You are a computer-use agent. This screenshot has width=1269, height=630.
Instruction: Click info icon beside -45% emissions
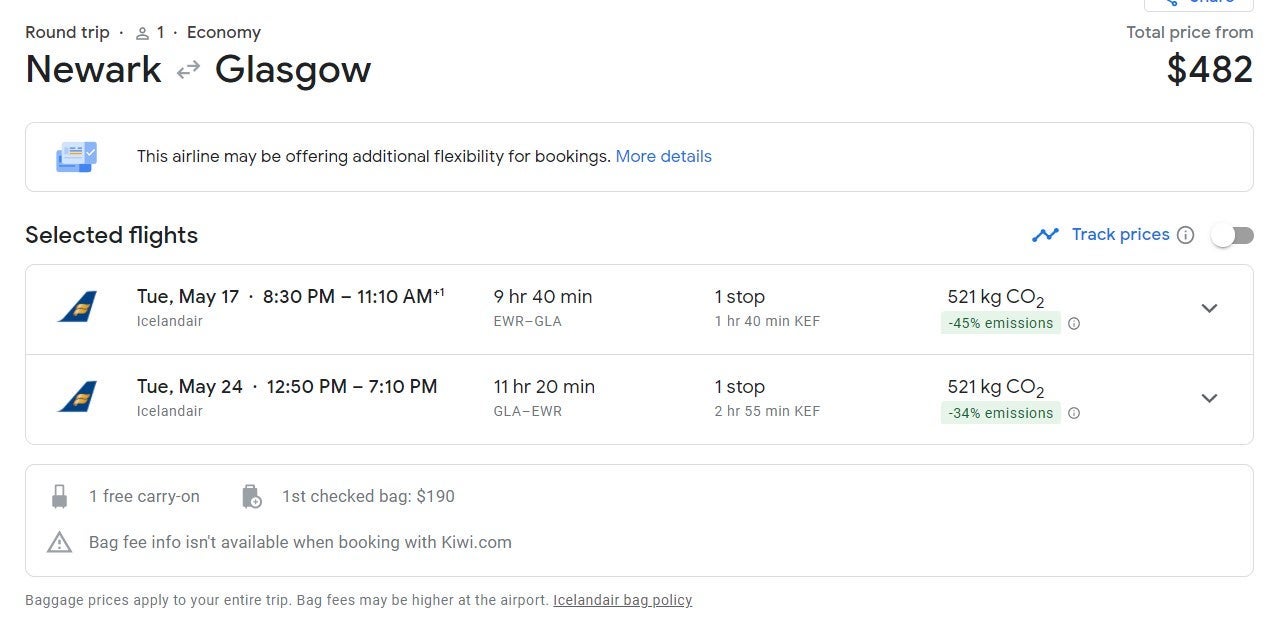pos(1074,324)
